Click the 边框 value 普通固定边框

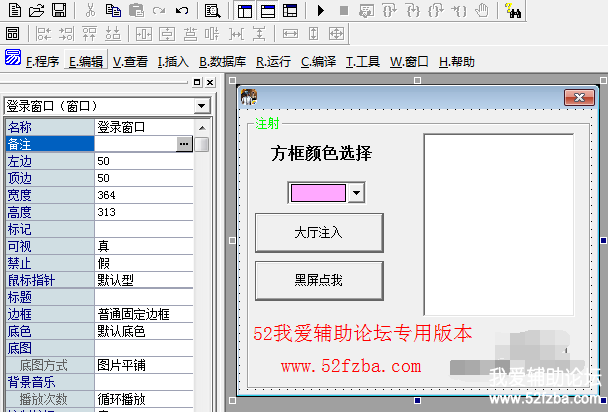(143, 314)
